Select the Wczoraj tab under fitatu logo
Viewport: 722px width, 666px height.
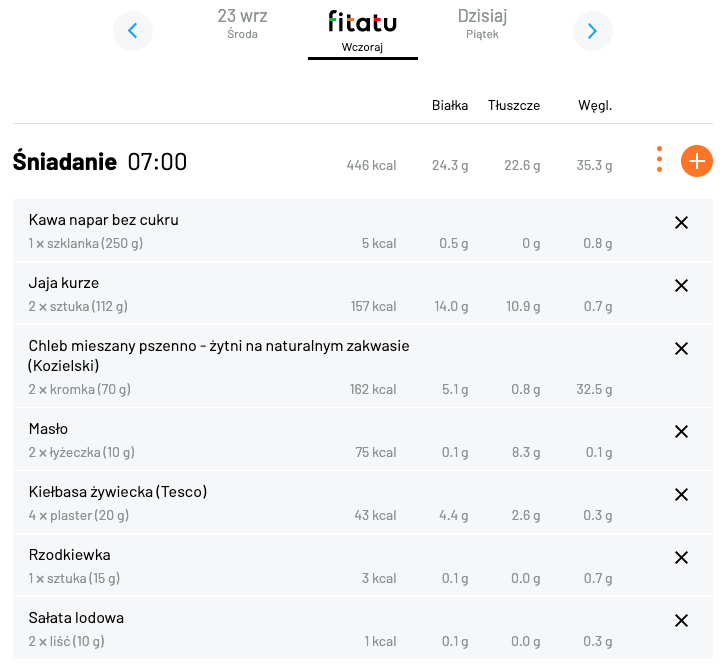tap(362, 32)
